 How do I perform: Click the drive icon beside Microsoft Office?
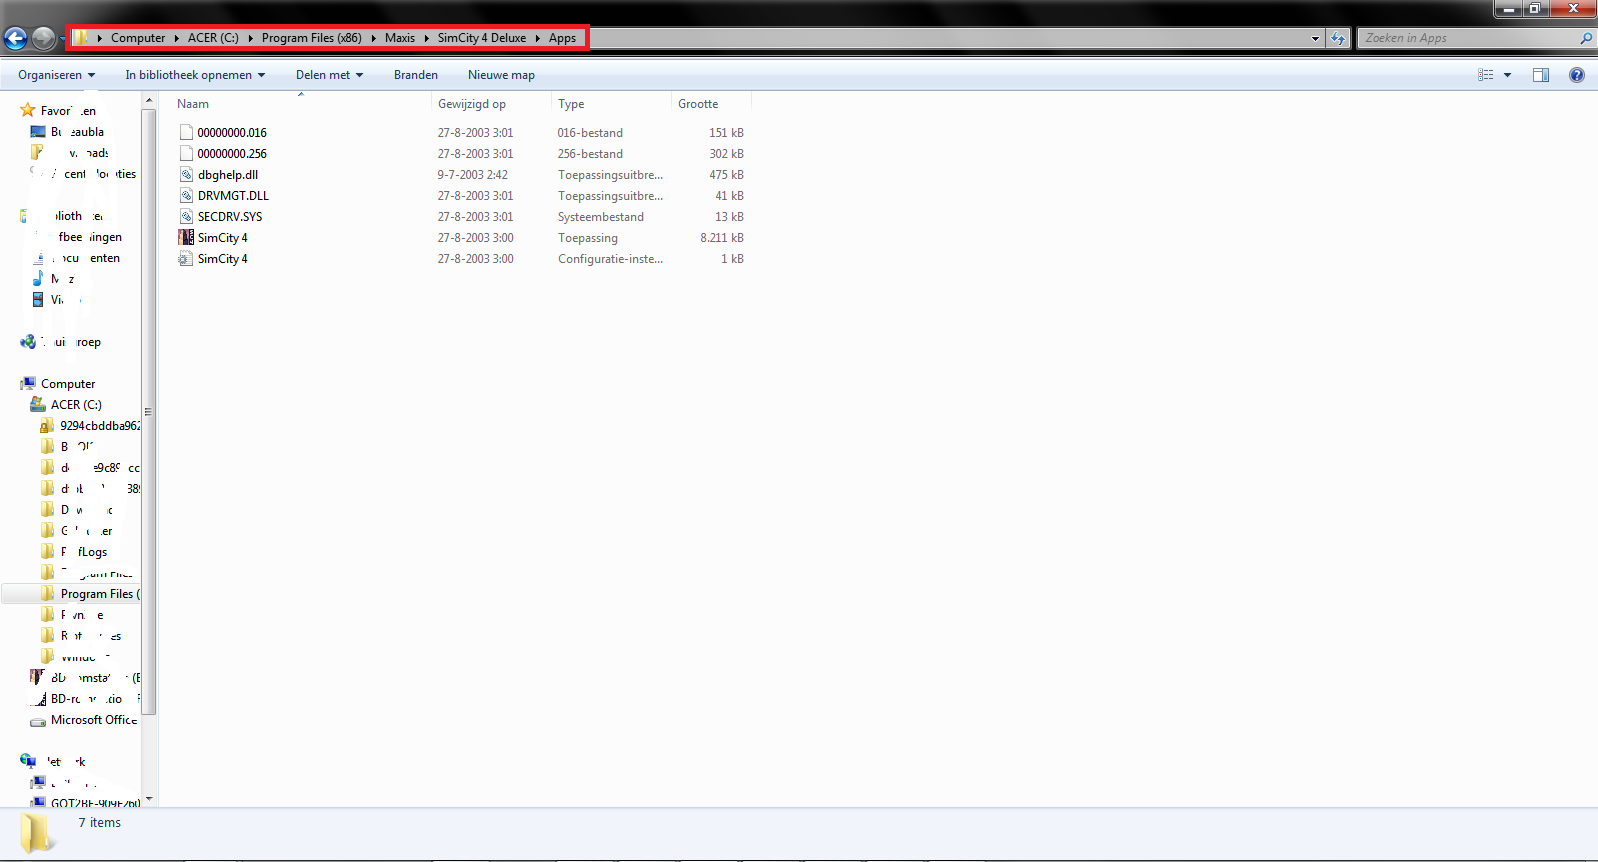(38, 720)
